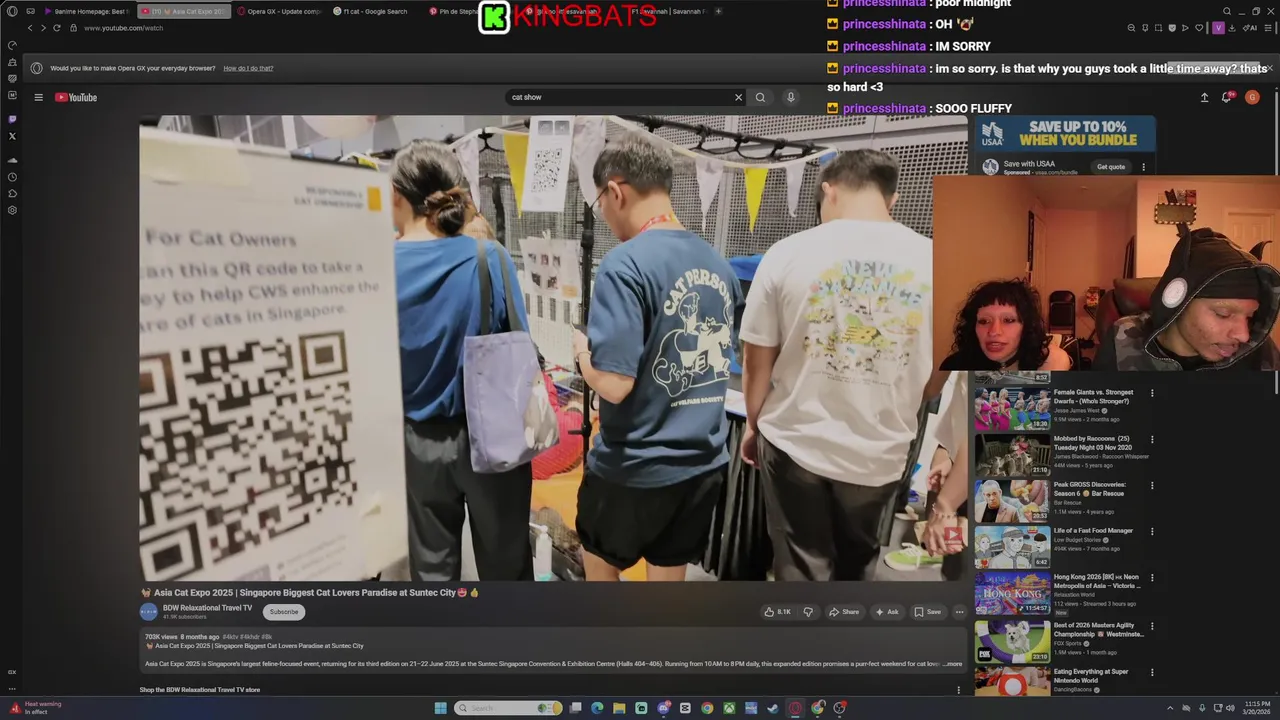Open menu for 'Female Giants vs. Strongest Dwarfs'
This screenshot has height=720, width=1280.
click(x=1152, y=393)
